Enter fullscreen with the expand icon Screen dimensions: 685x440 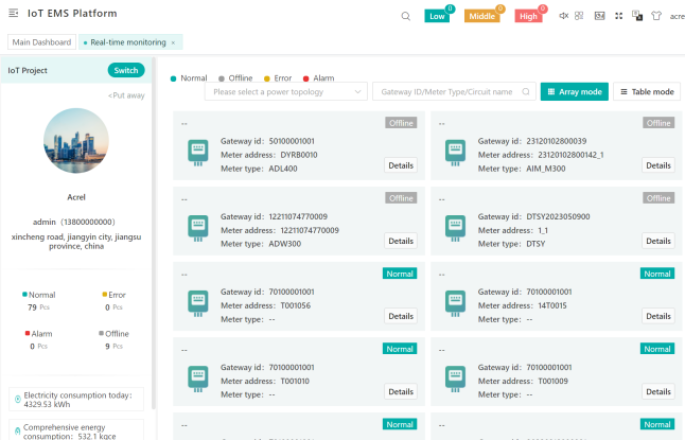pos(618,16)
